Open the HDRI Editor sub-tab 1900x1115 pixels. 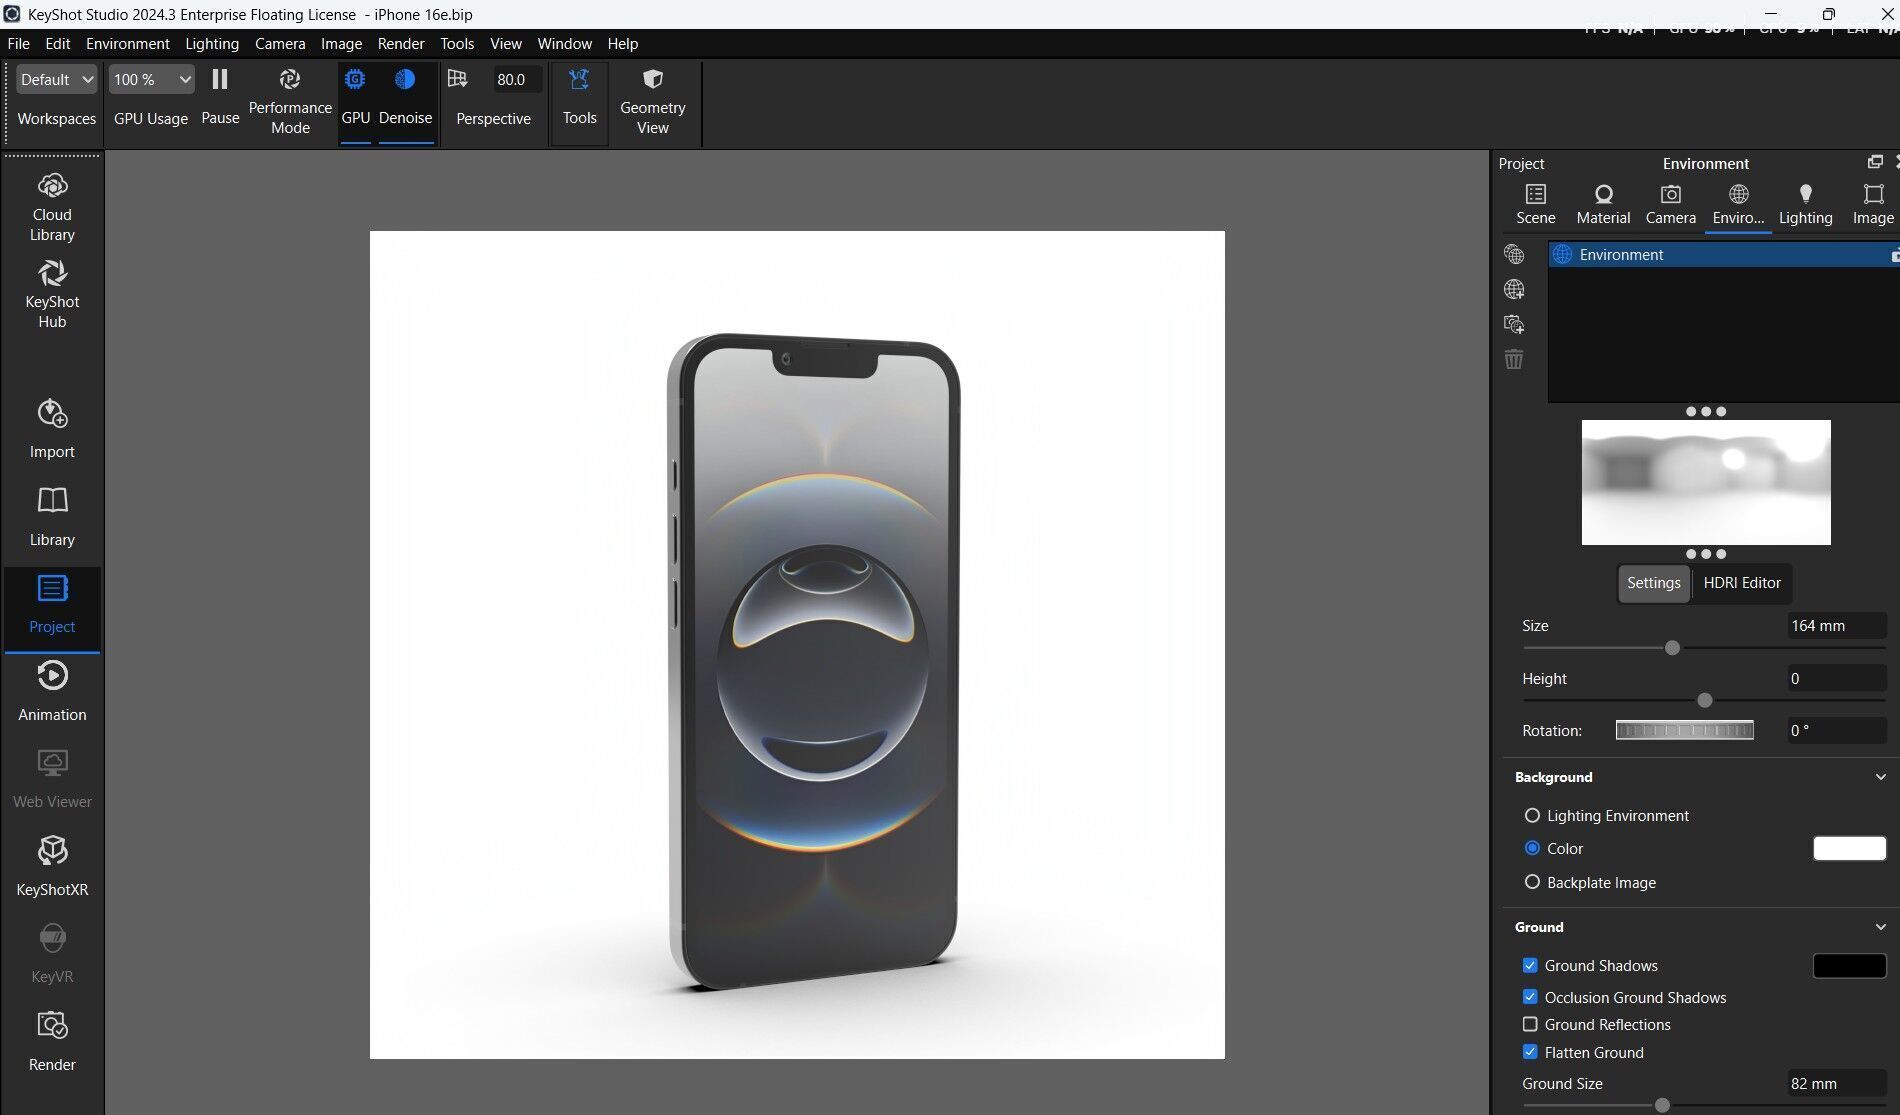pos(1741,583)
